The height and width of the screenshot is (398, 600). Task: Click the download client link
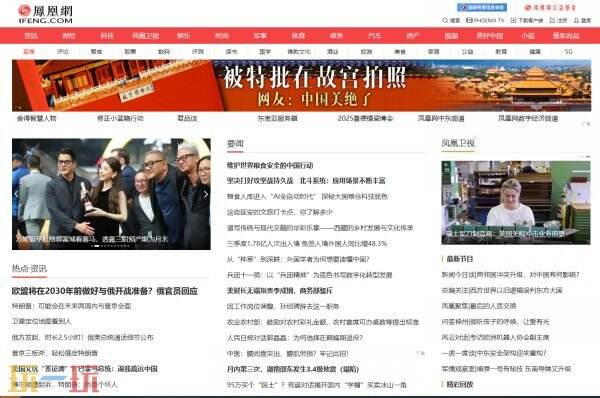[x=527, y=20]
